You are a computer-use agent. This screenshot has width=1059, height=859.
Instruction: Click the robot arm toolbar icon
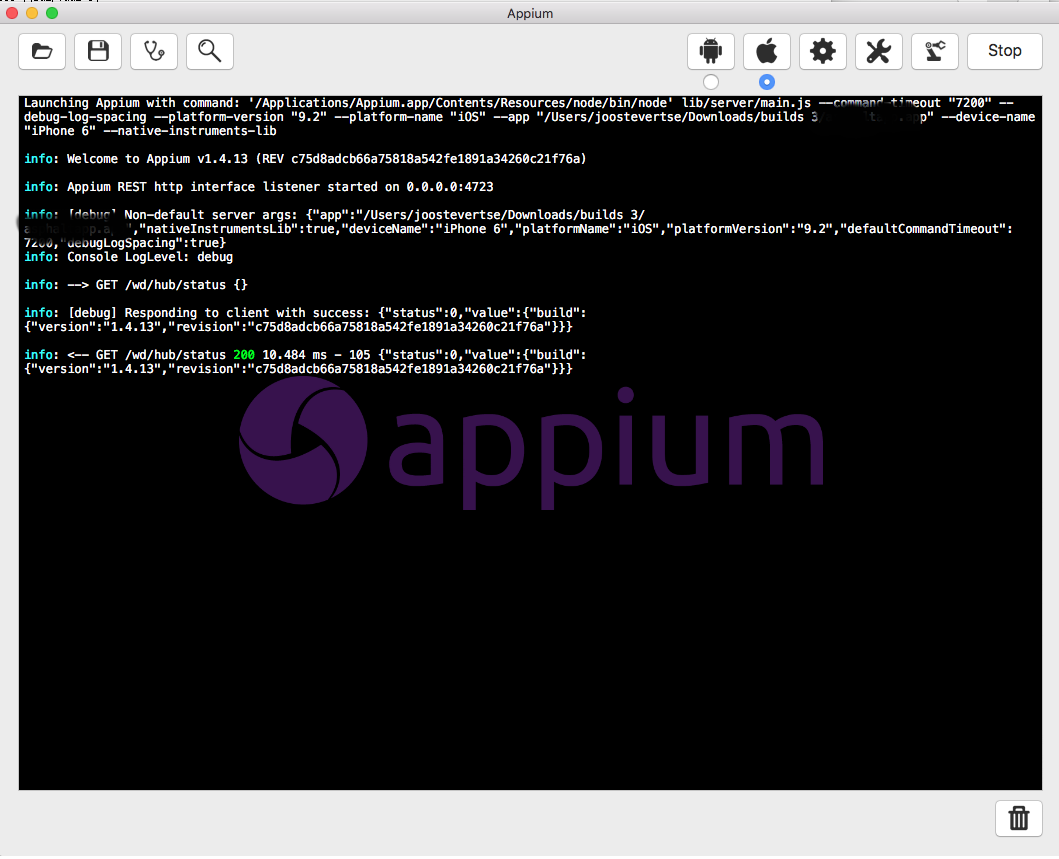click(x=934, y=51)
